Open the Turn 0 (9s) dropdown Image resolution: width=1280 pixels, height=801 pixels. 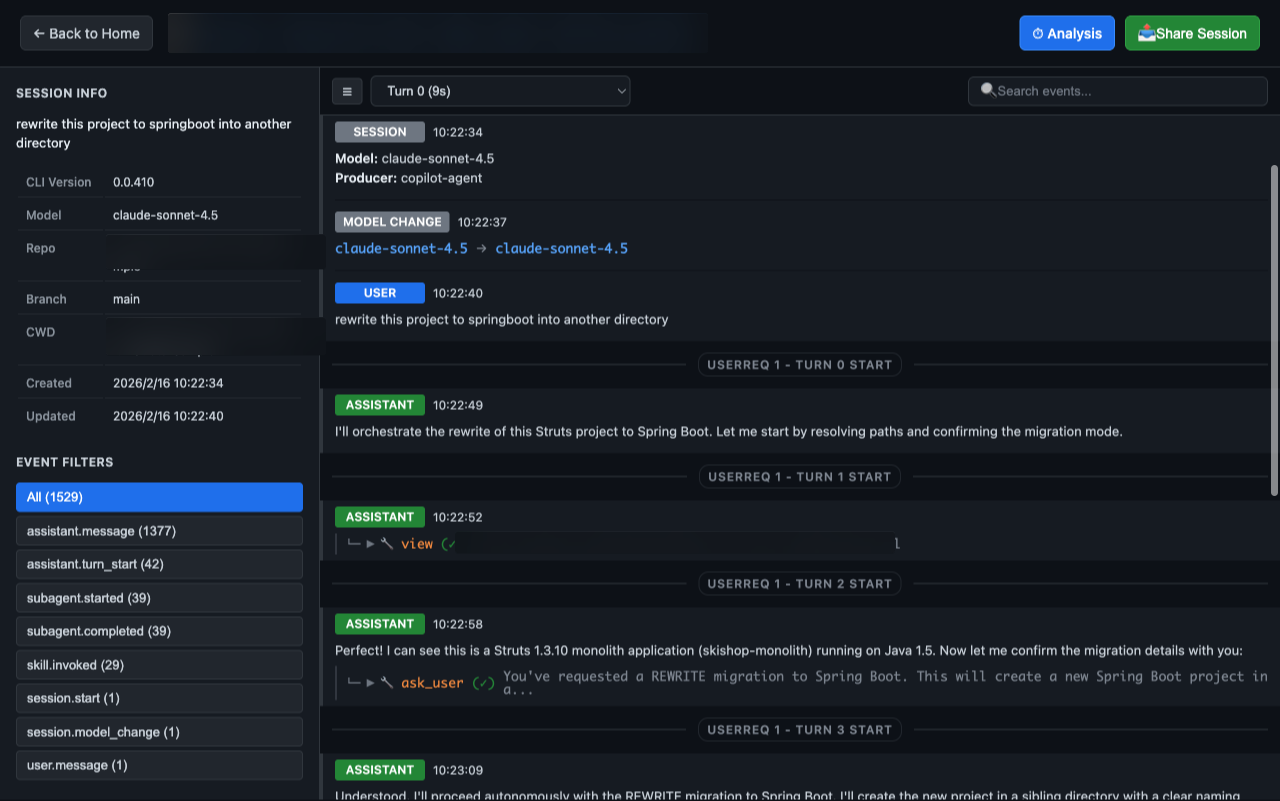pyautogui.click(x=501, y=91)
